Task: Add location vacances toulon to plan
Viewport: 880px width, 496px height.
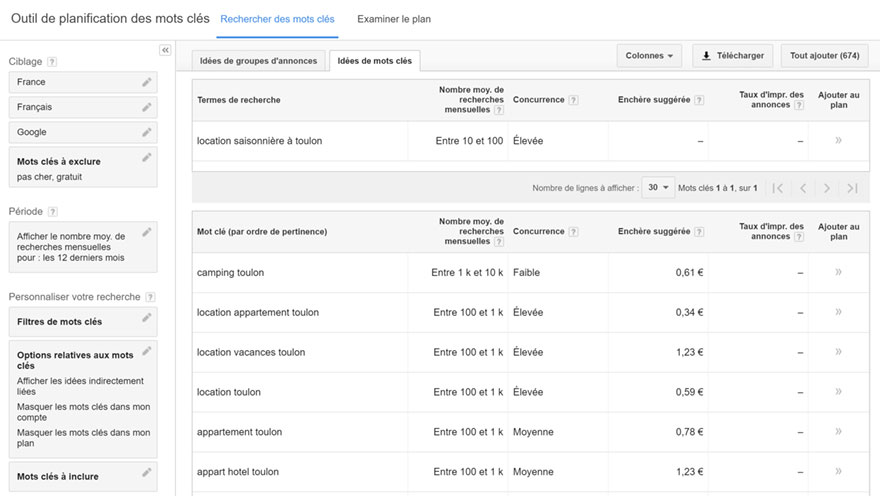Action: coord(838,352)
